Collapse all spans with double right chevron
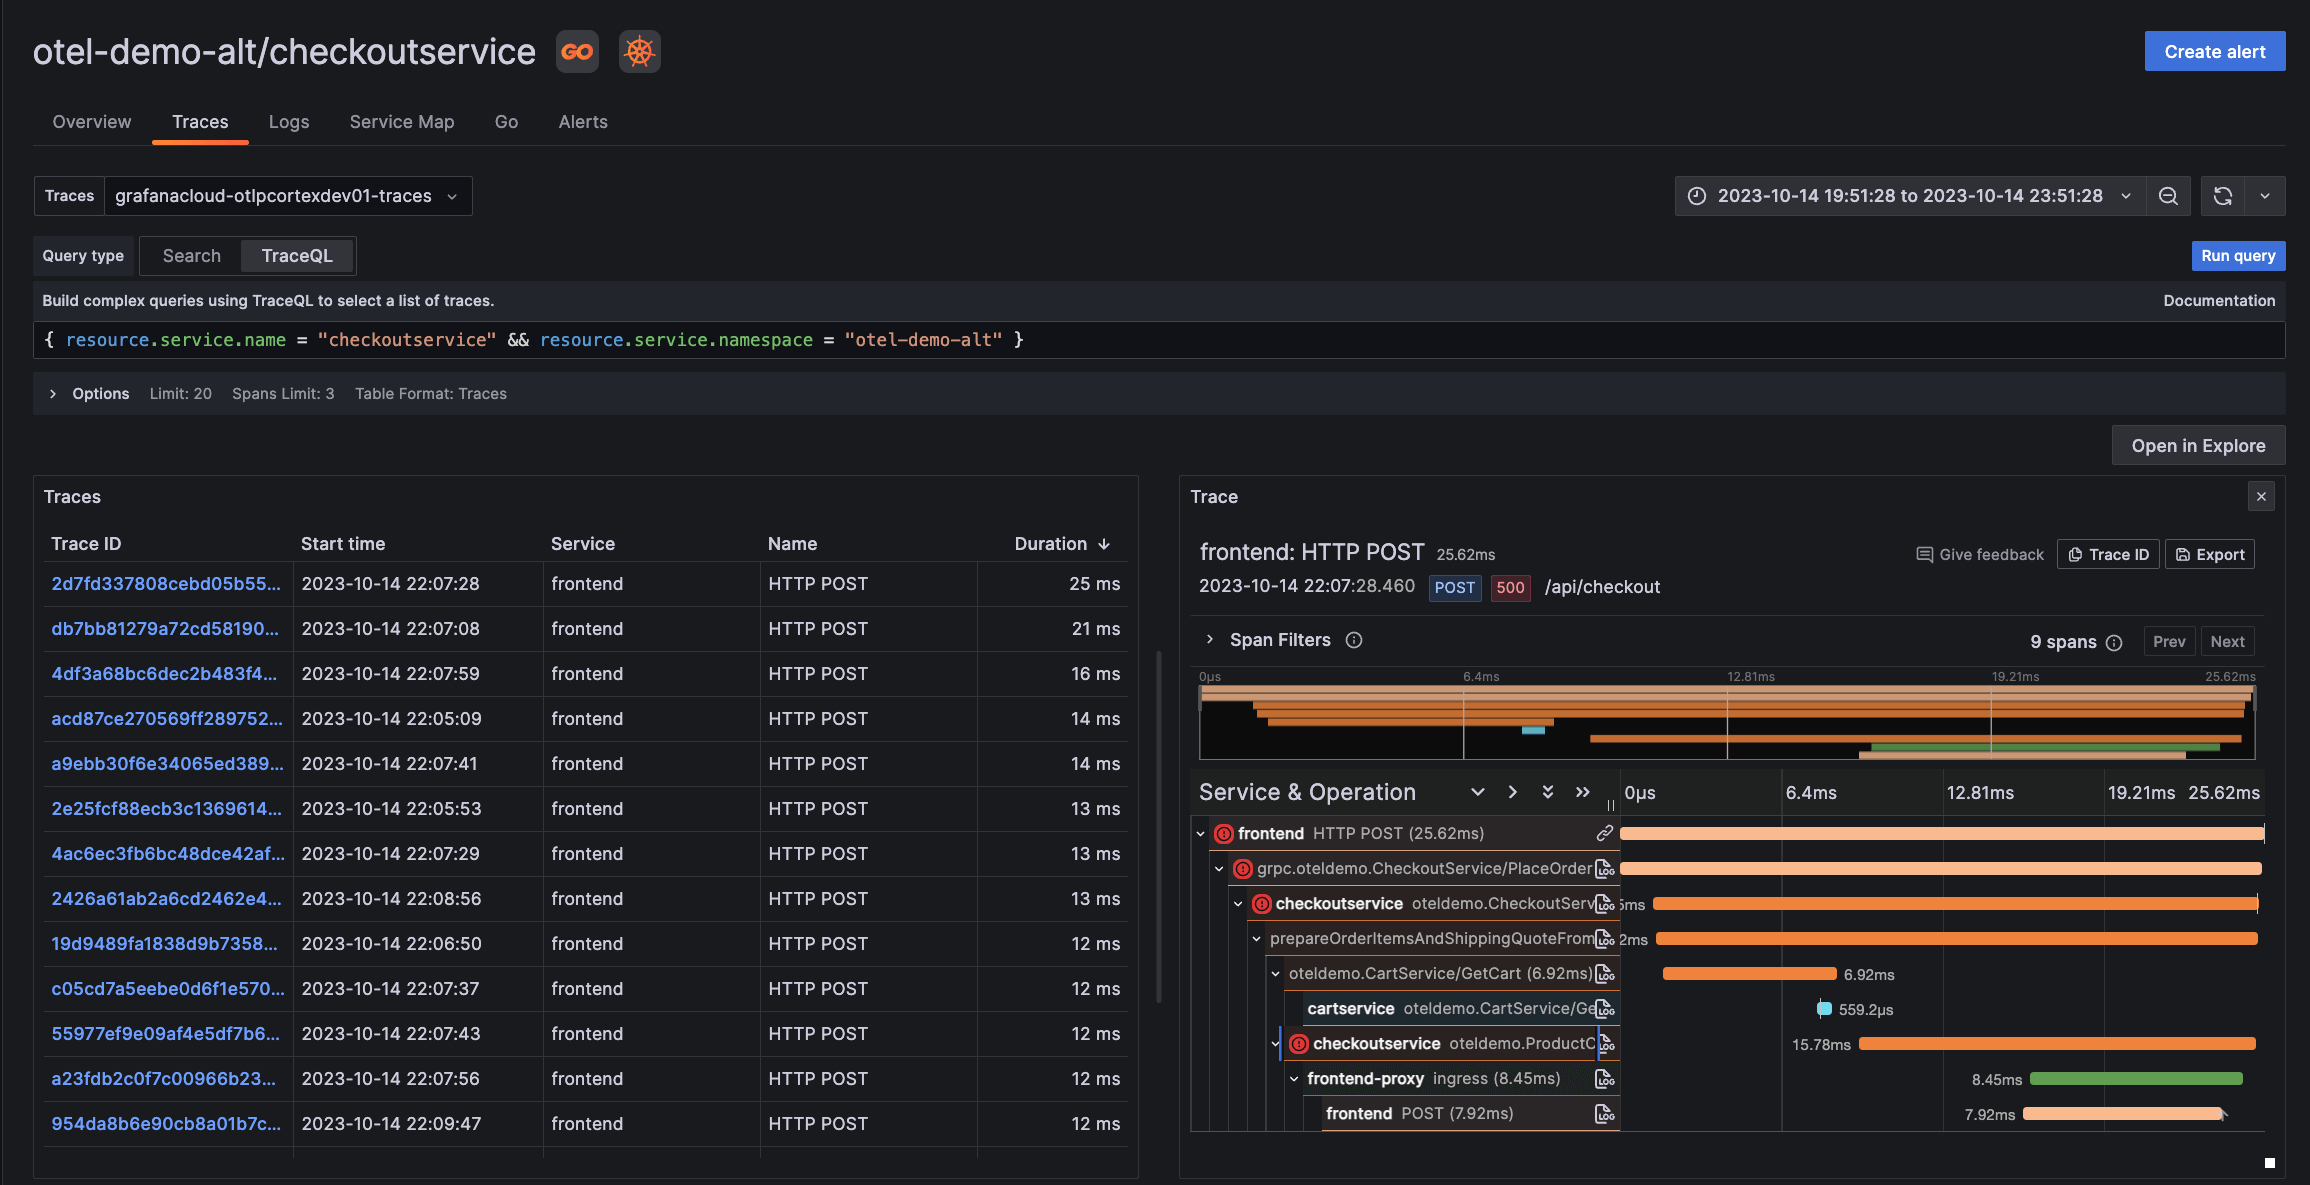Viewport: 2310px width, 1185px height. (1582, 792)
